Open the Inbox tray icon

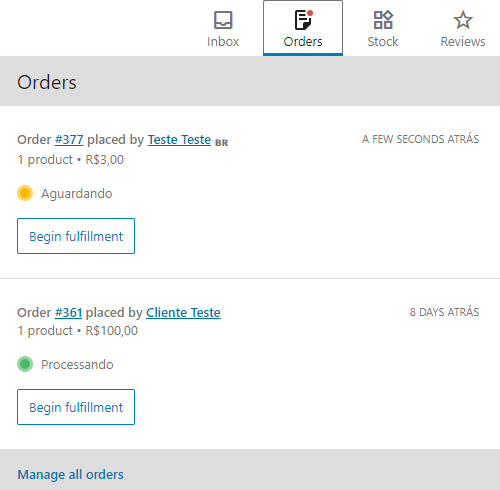pyautogui.click(x=223, y=20)
